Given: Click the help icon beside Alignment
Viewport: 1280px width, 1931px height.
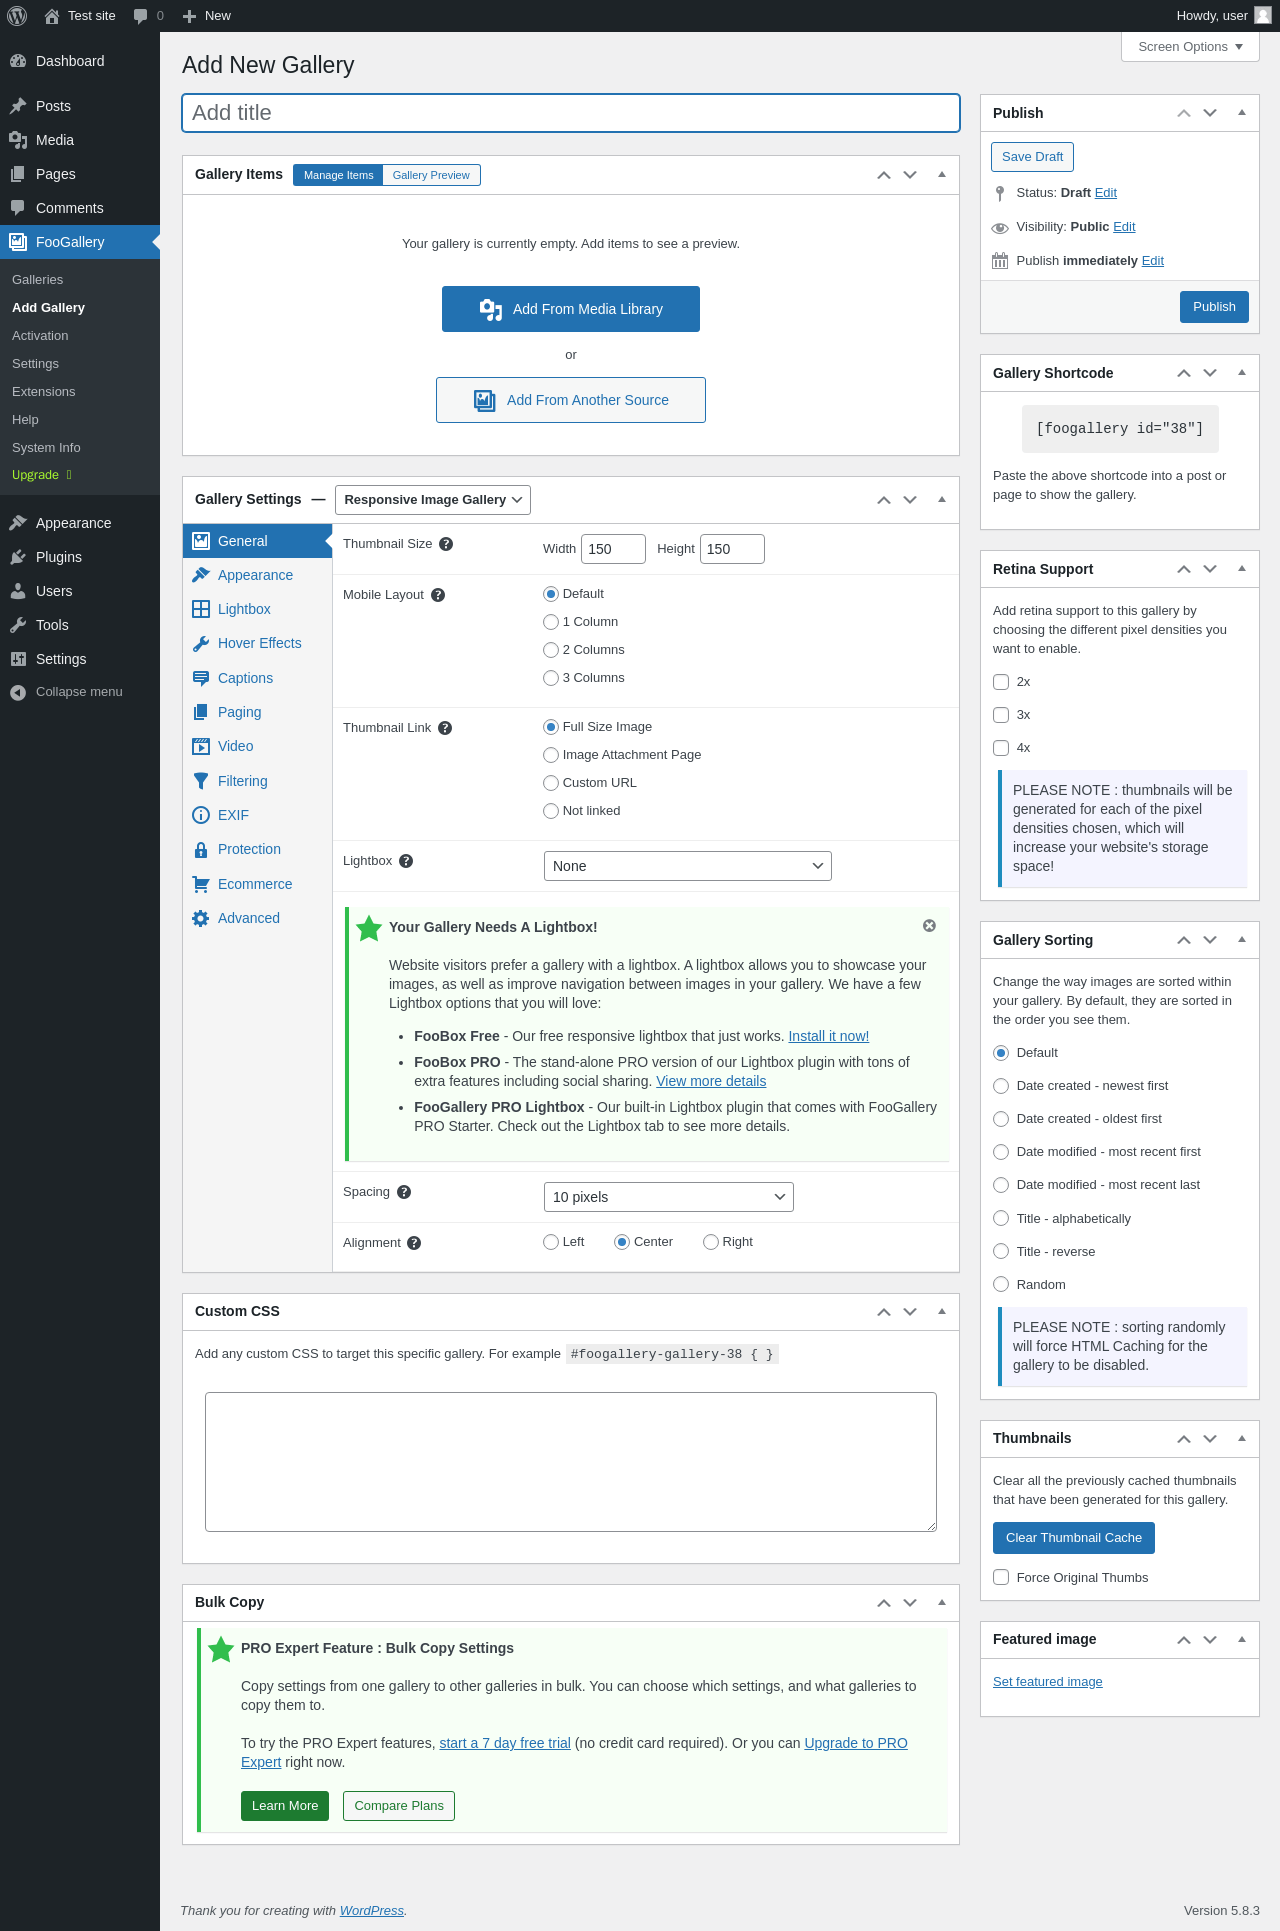Looking at the screenshot, I should click(x=414, y=1243).
